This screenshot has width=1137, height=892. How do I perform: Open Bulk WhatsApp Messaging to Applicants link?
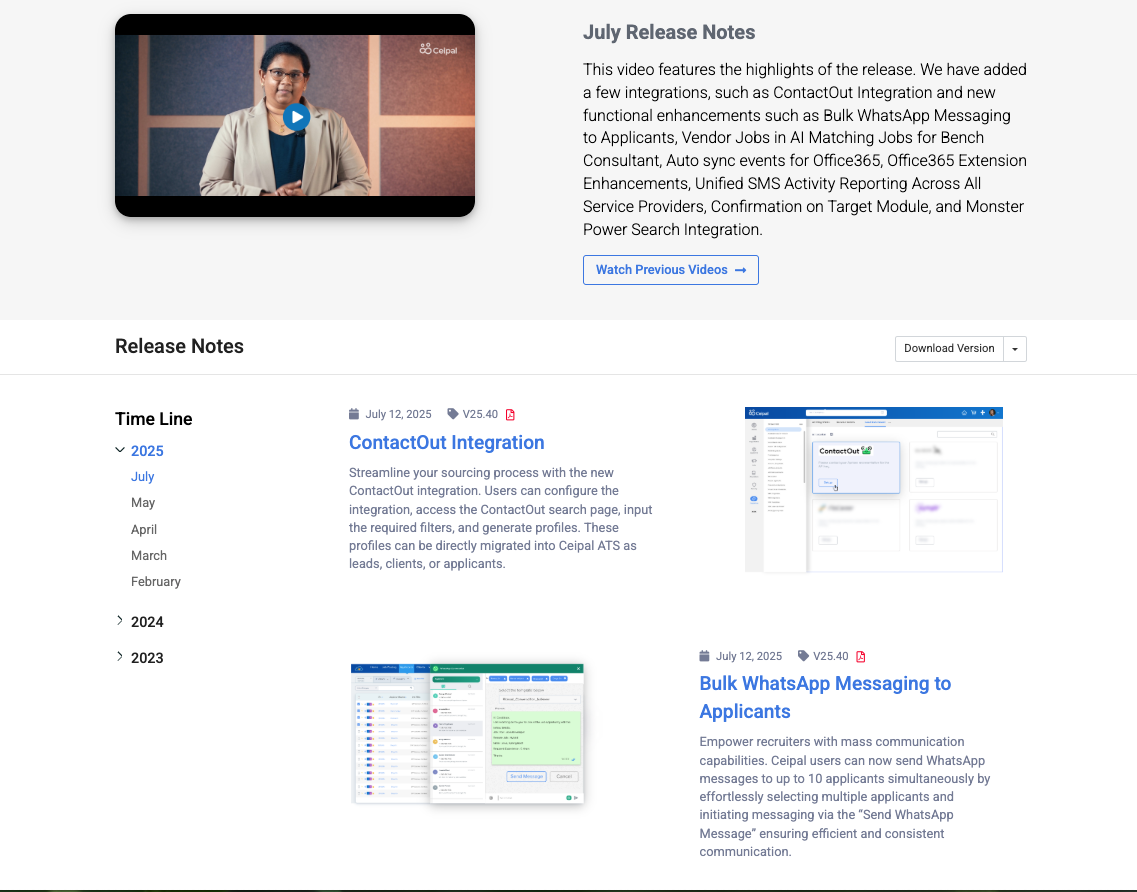point(825,697)
